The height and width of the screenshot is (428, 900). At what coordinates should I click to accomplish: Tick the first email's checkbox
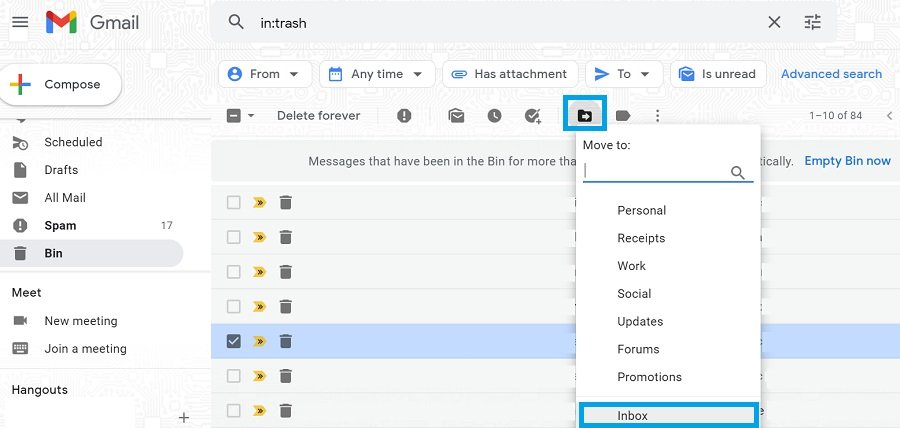234,203
